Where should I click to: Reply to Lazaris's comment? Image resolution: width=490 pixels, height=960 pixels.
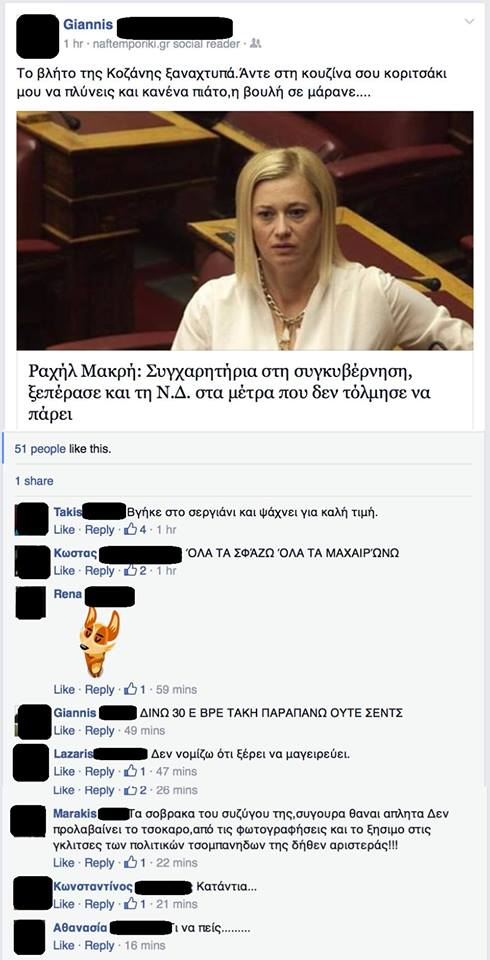(99, 771)
